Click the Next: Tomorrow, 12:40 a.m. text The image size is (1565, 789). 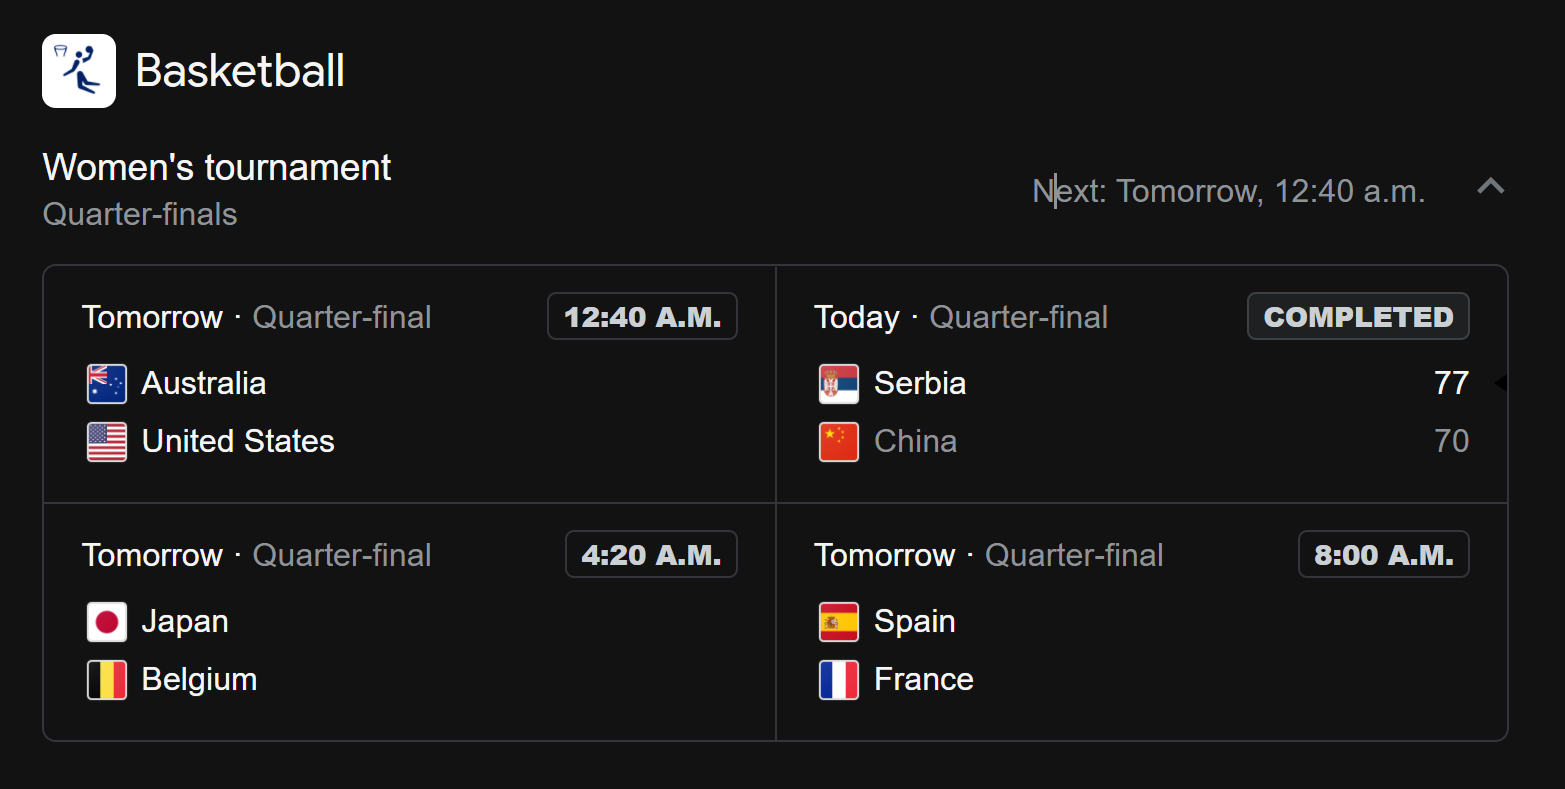click(x=1228, y=191)
